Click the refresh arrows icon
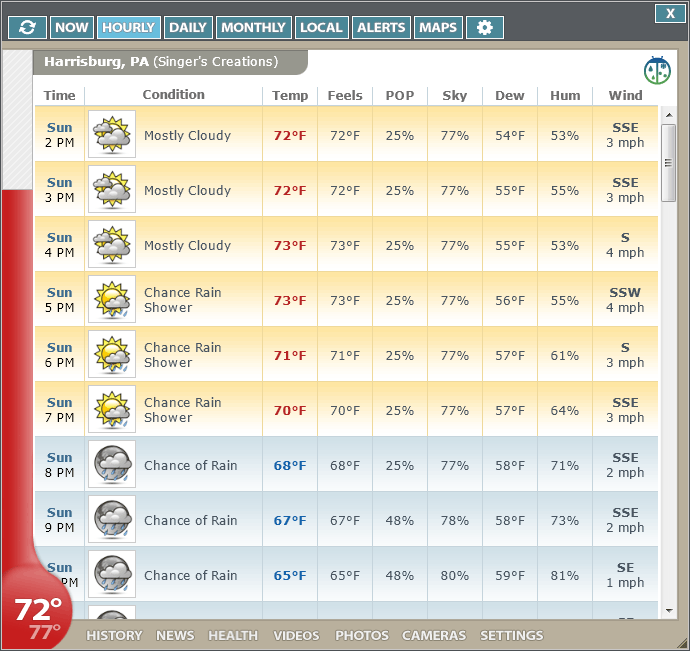 pyautogui.click(x=27, y=28)
